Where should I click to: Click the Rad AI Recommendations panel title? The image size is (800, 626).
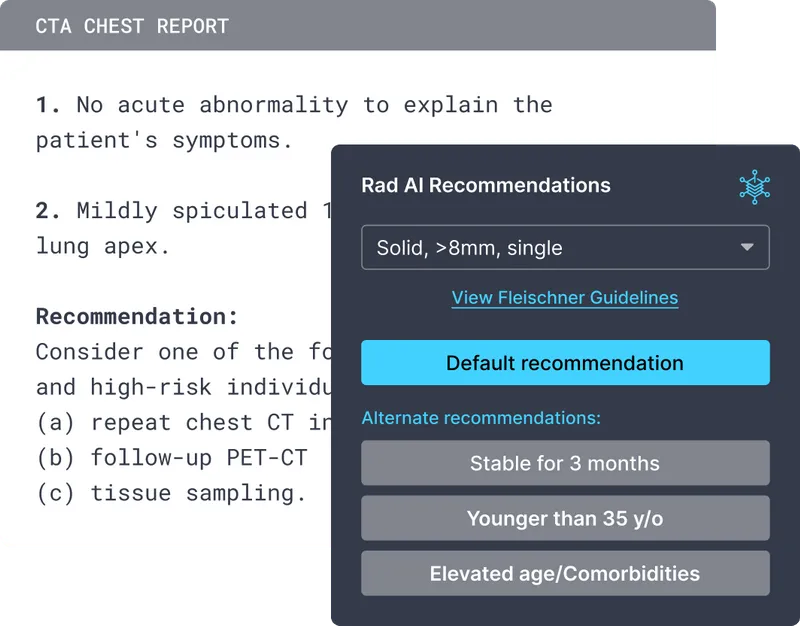pos(486,186)
